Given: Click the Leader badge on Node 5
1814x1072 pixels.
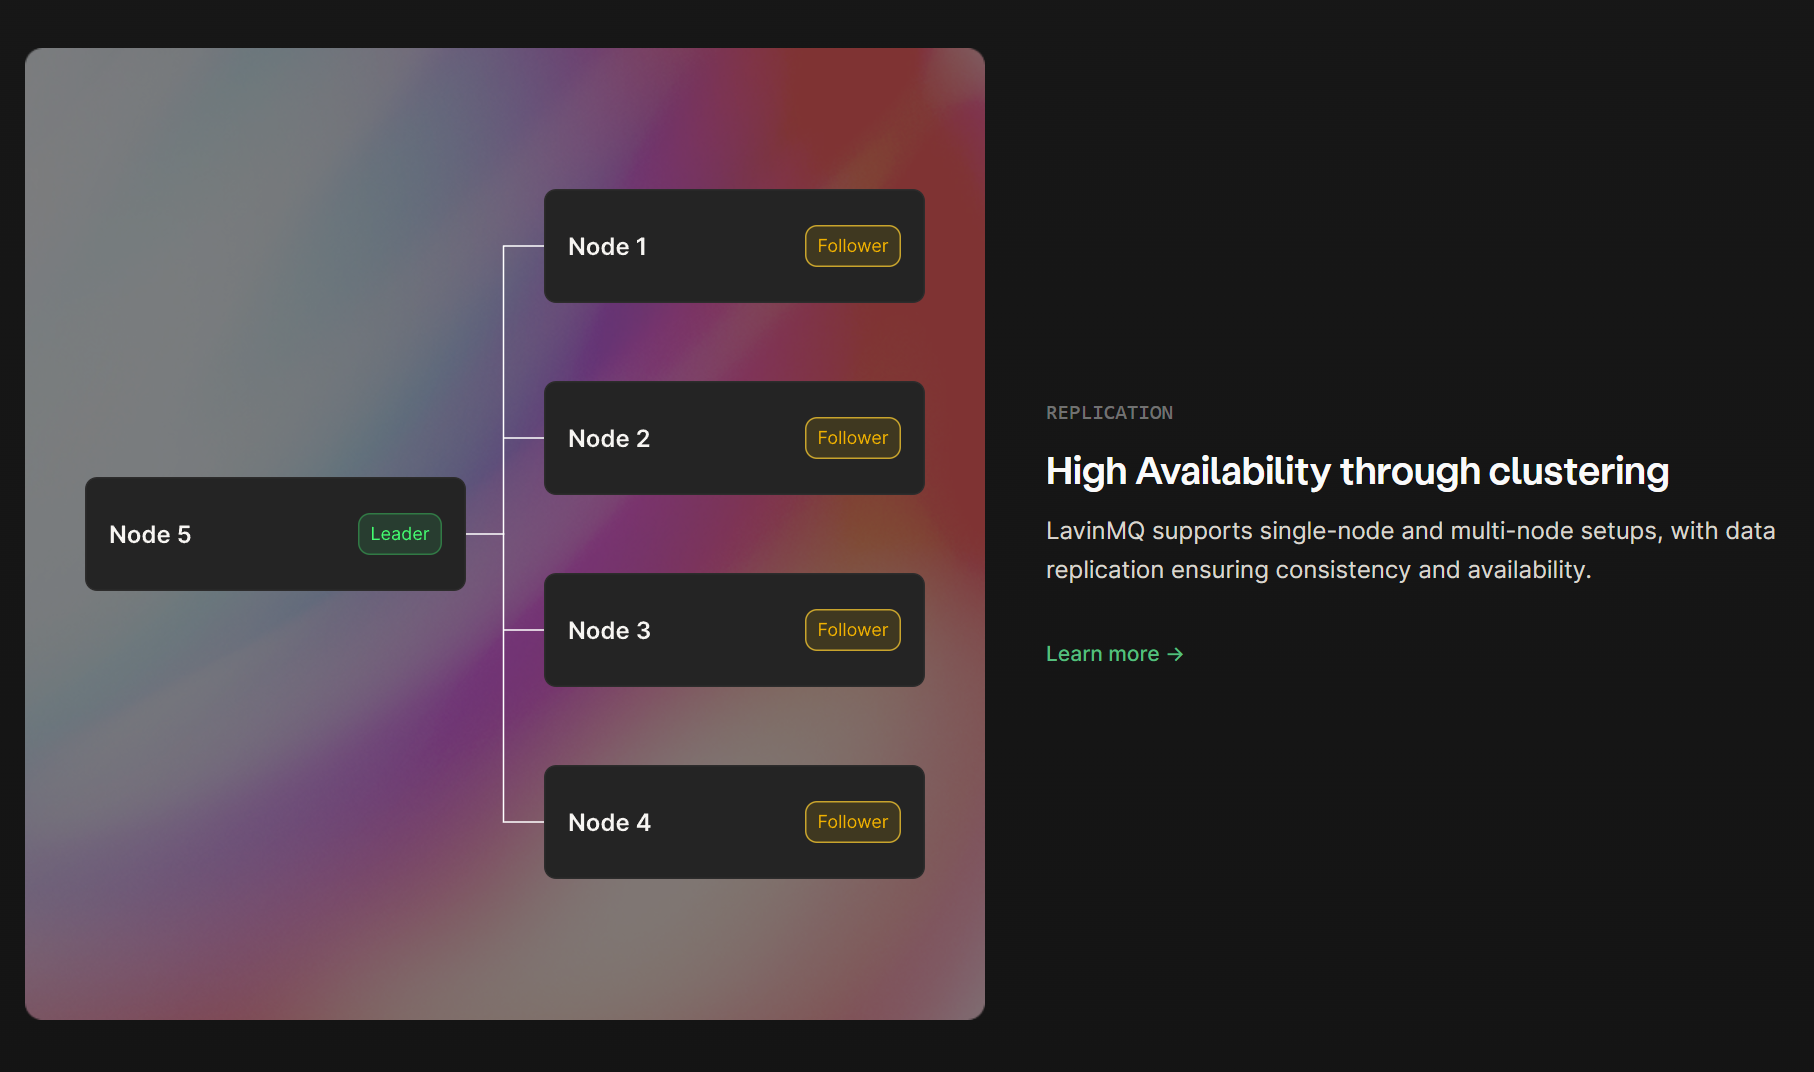Looking at the screenshot, I should coord(399,534).
